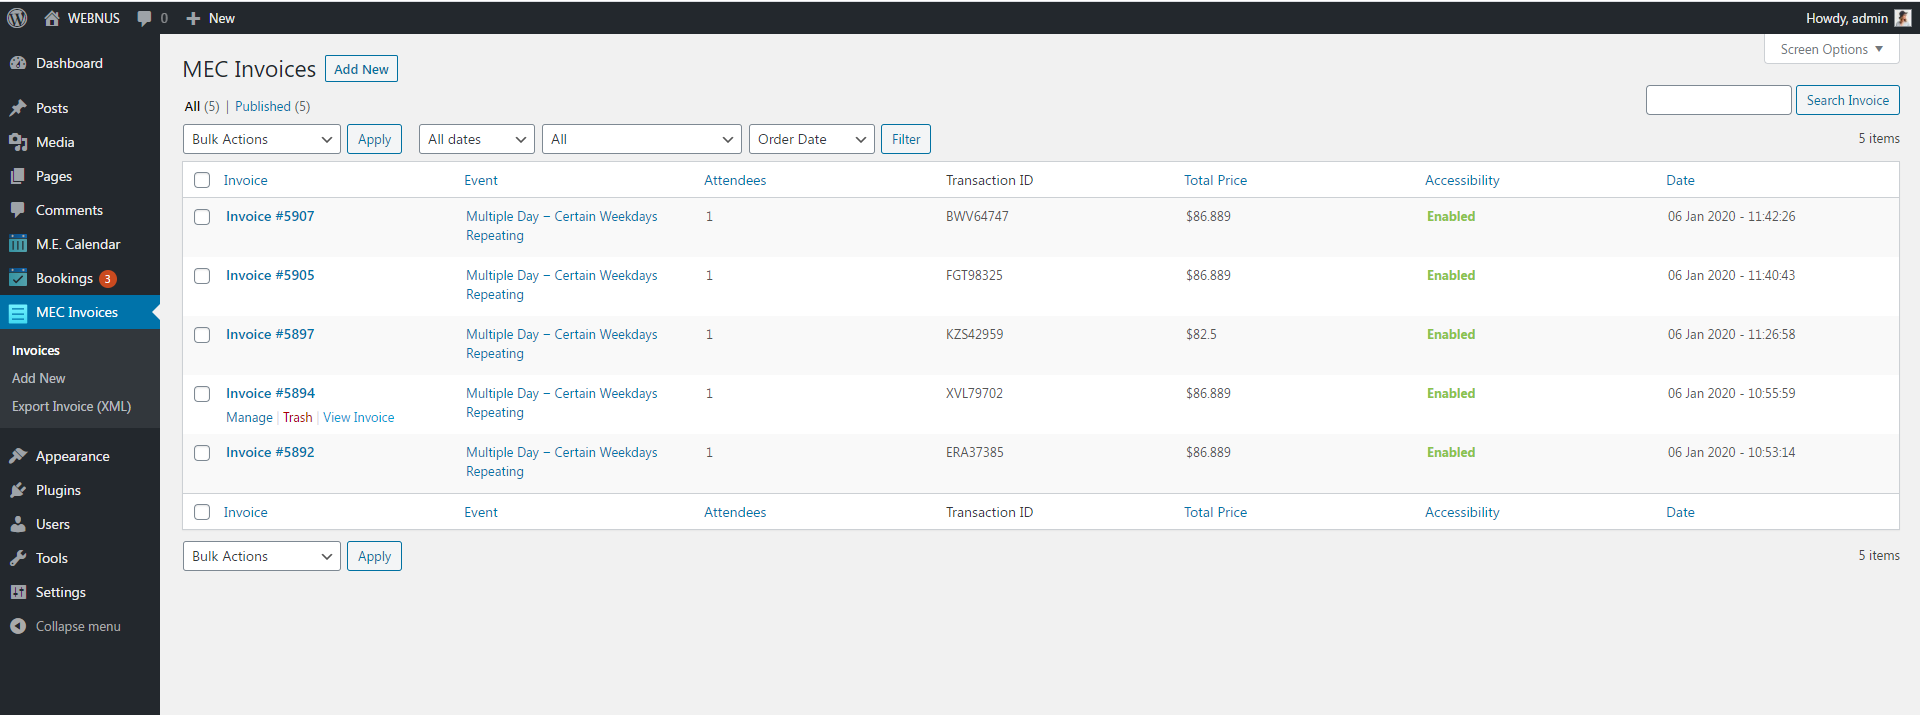Click the Settings sliders icon
Screen dimensions: 1920x715
[18, 592]
